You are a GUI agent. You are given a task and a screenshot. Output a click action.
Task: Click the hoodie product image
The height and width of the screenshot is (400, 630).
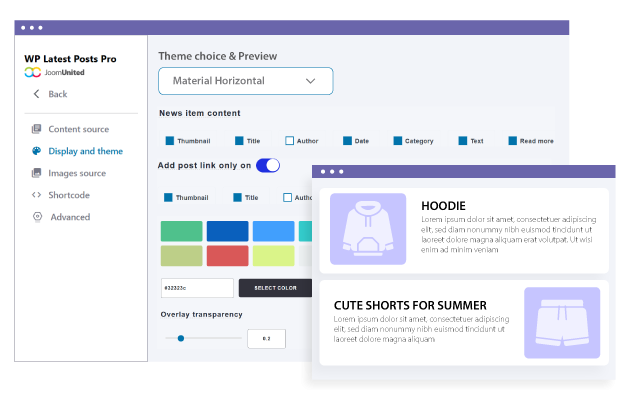(368, 229)
